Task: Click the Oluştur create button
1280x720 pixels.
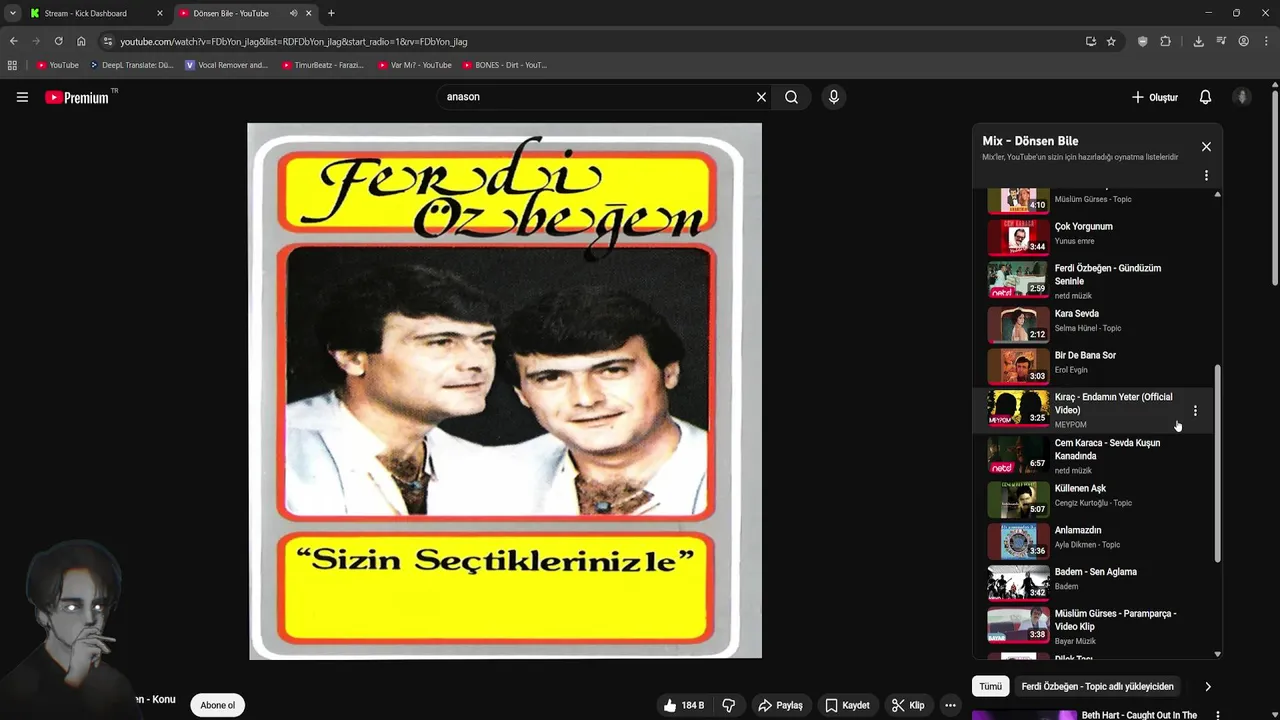Action: [x=1155, y=97]
